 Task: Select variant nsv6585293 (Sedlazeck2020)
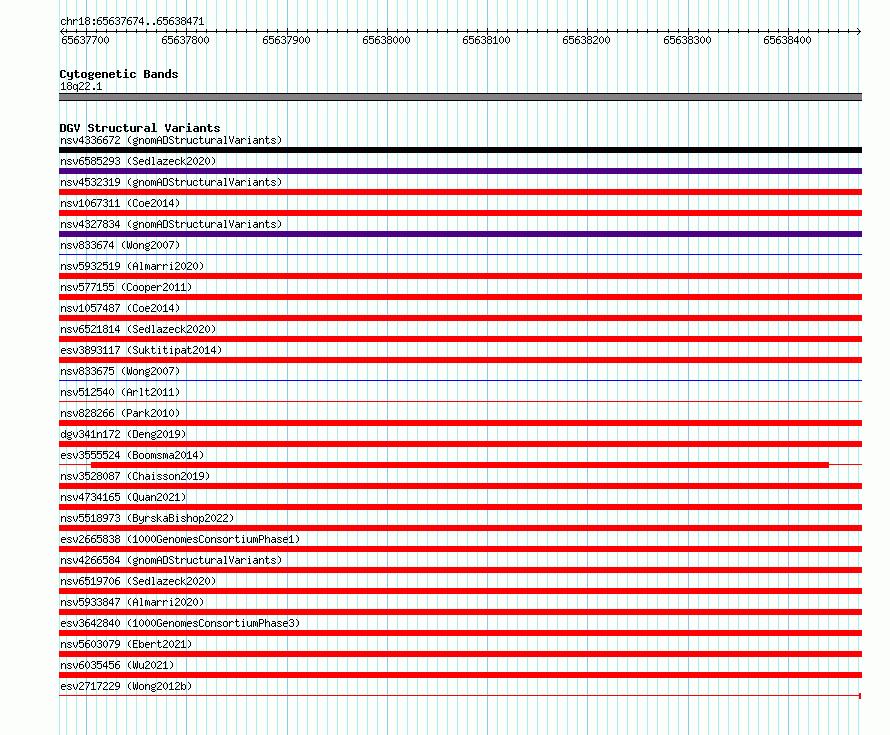click(x=138, y=161)
